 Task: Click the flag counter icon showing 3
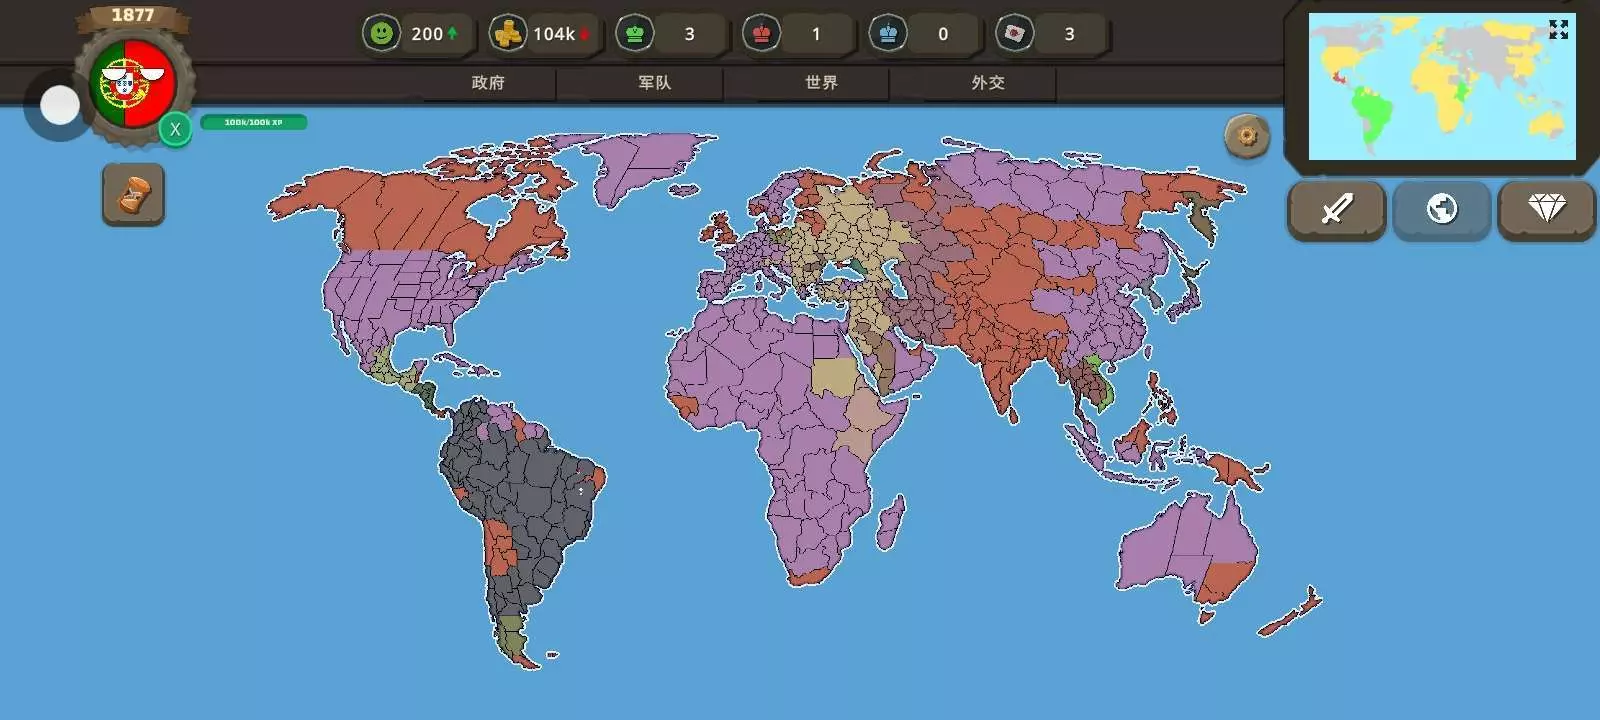1014,34
